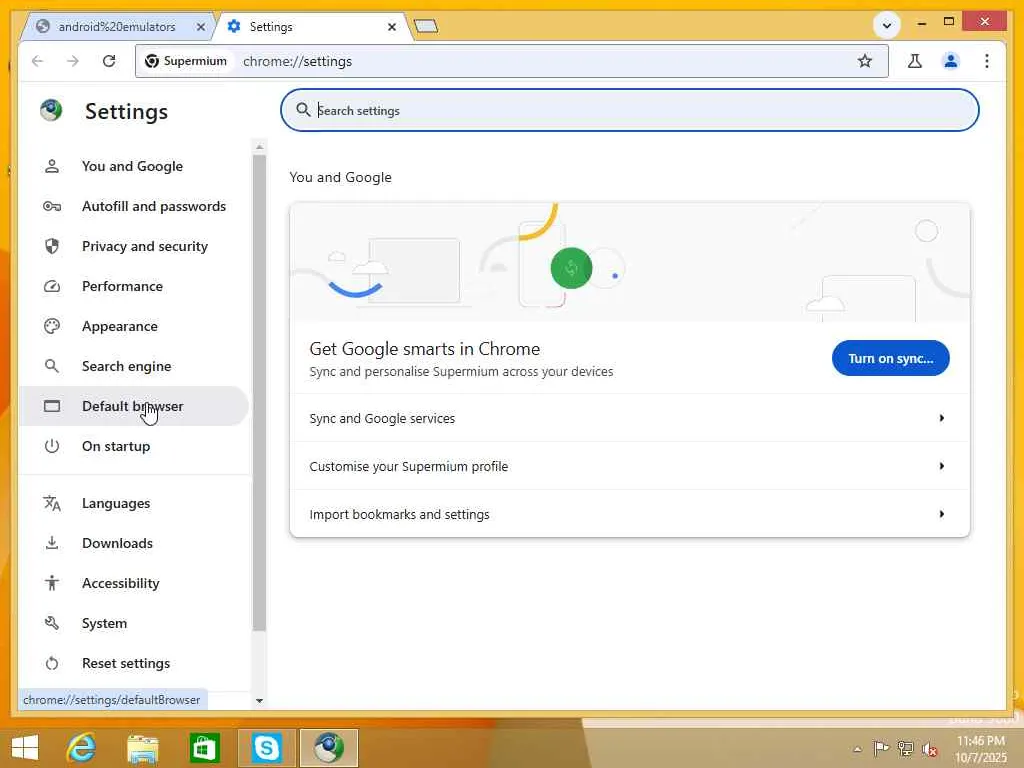Open the tab search dropdown arrow
The width and height of the screenshot is (1024, 768).
click(x=886, y=26)
